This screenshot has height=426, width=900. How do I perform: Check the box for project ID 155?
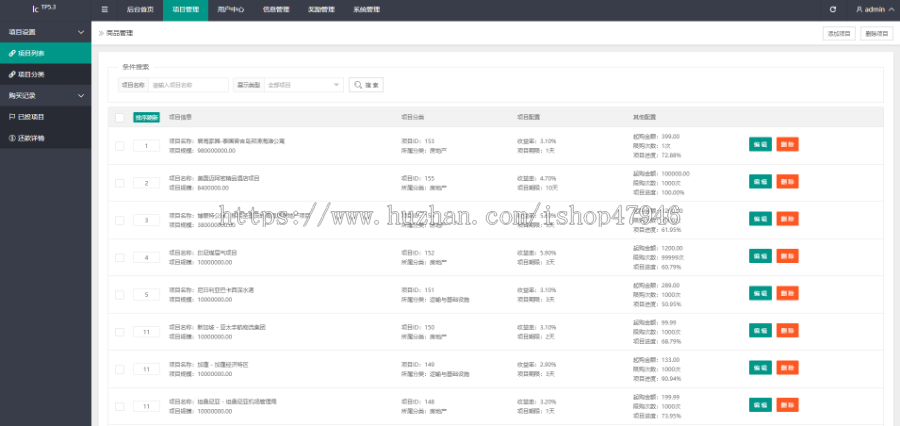[119, 183]
